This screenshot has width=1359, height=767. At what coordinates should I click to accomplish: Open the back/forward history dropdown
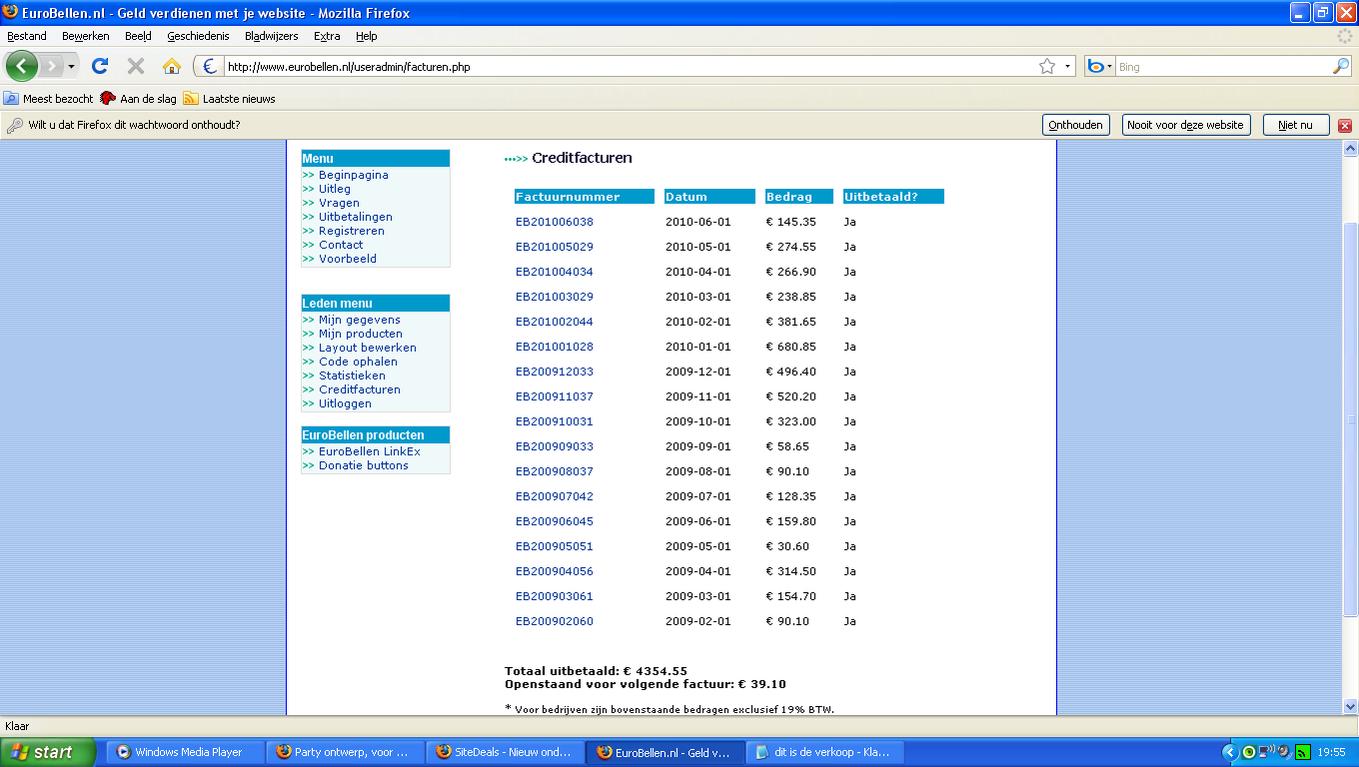(71, 67)
